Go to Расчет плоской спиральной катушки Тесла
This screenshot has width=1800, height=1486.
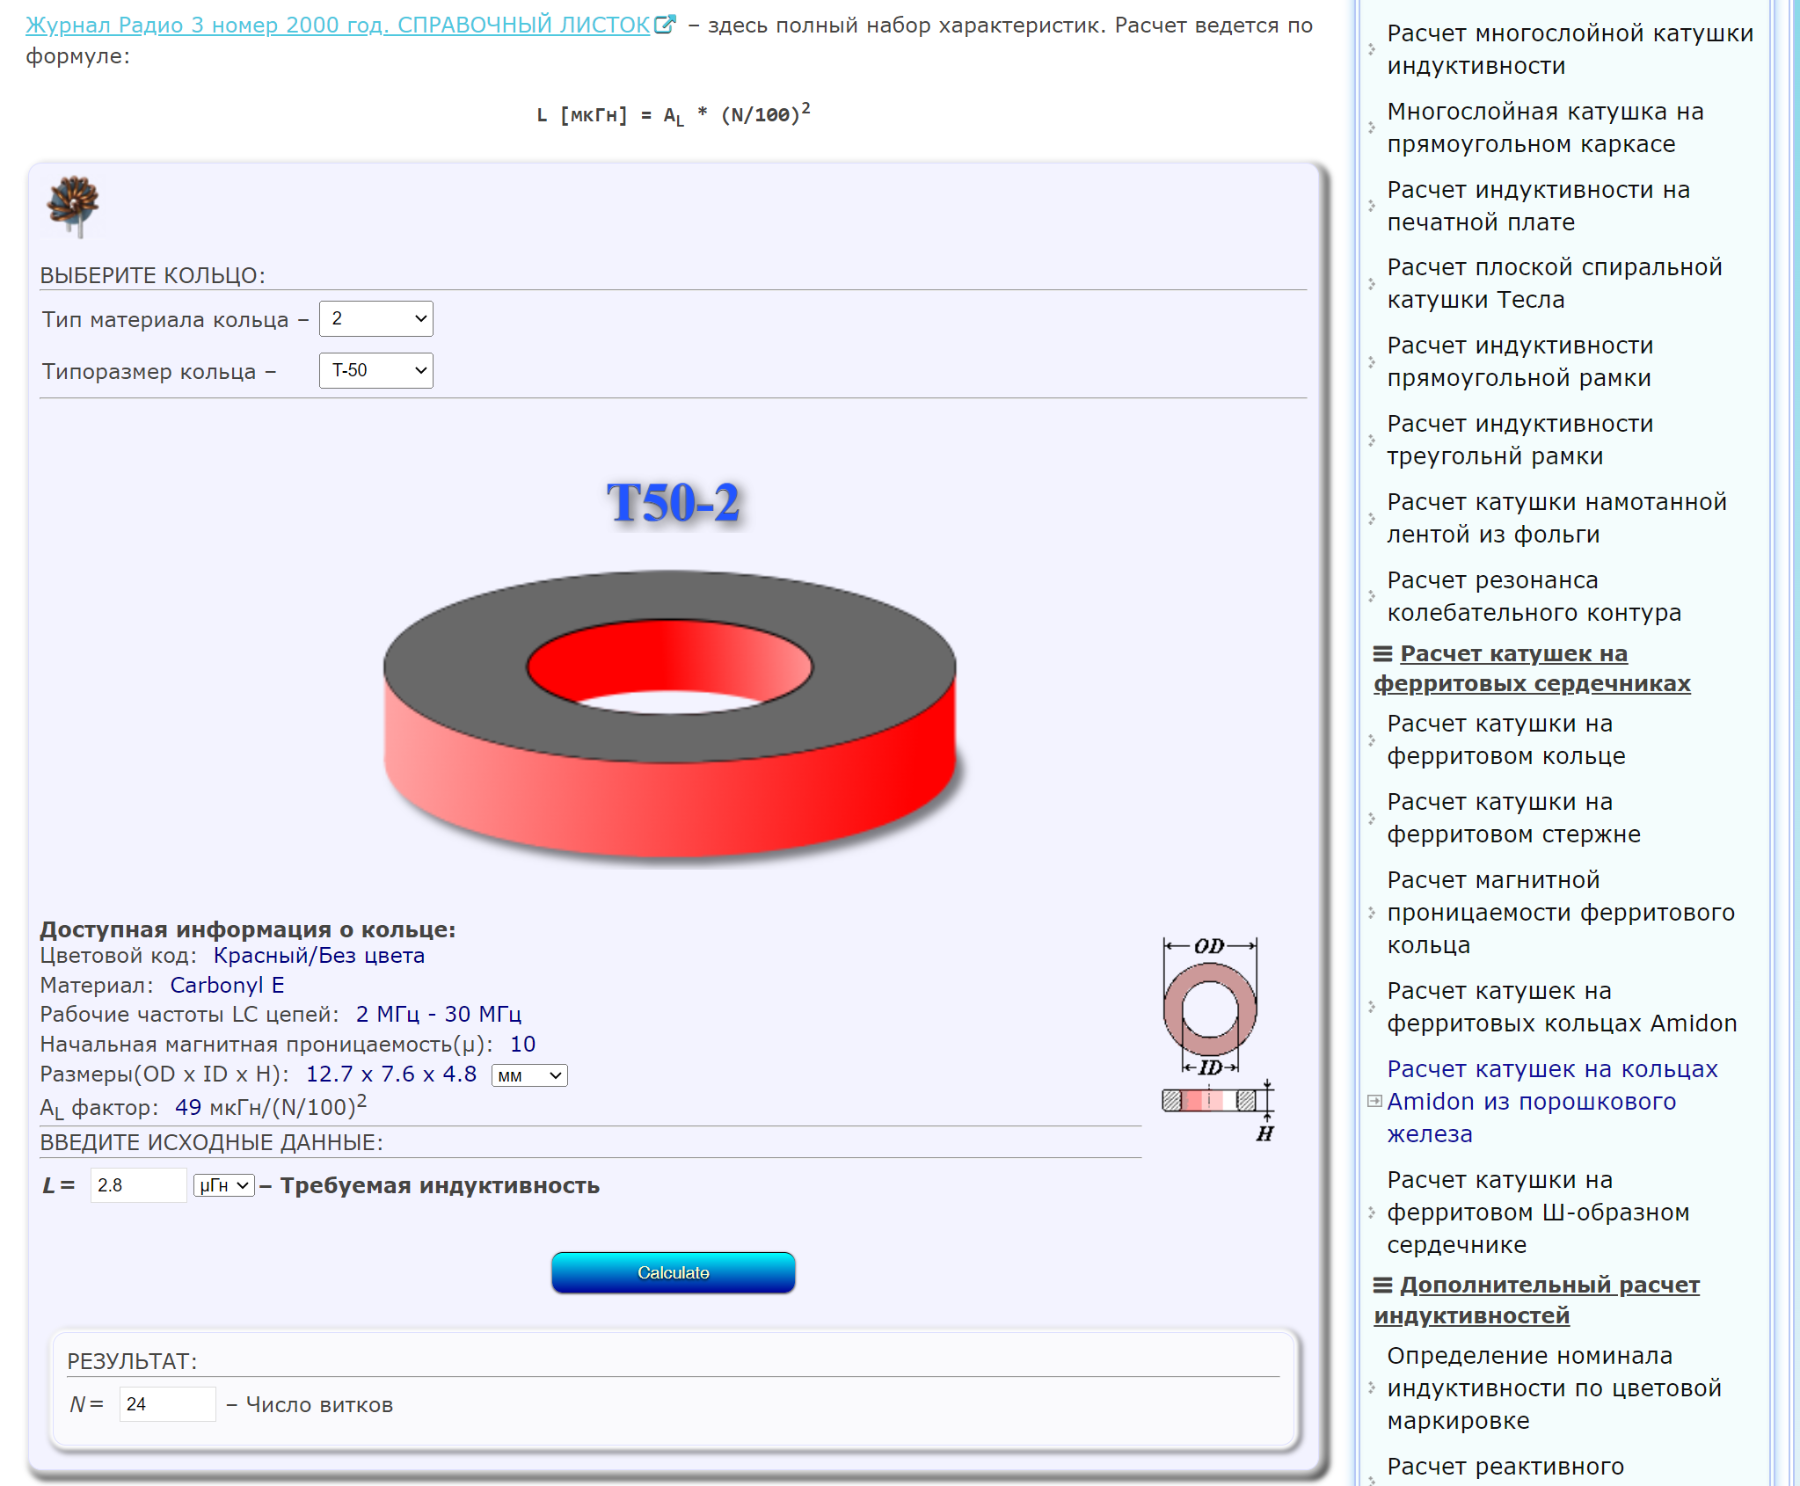coord(1554,284)
